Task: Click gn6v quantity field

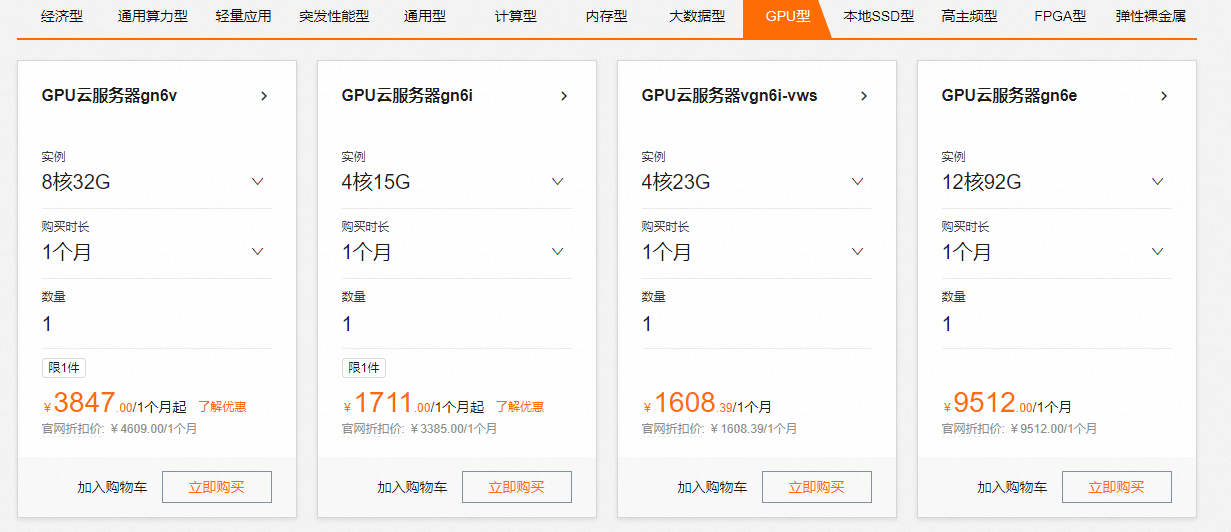Action: pyautogui.click(x=157, y=324)
